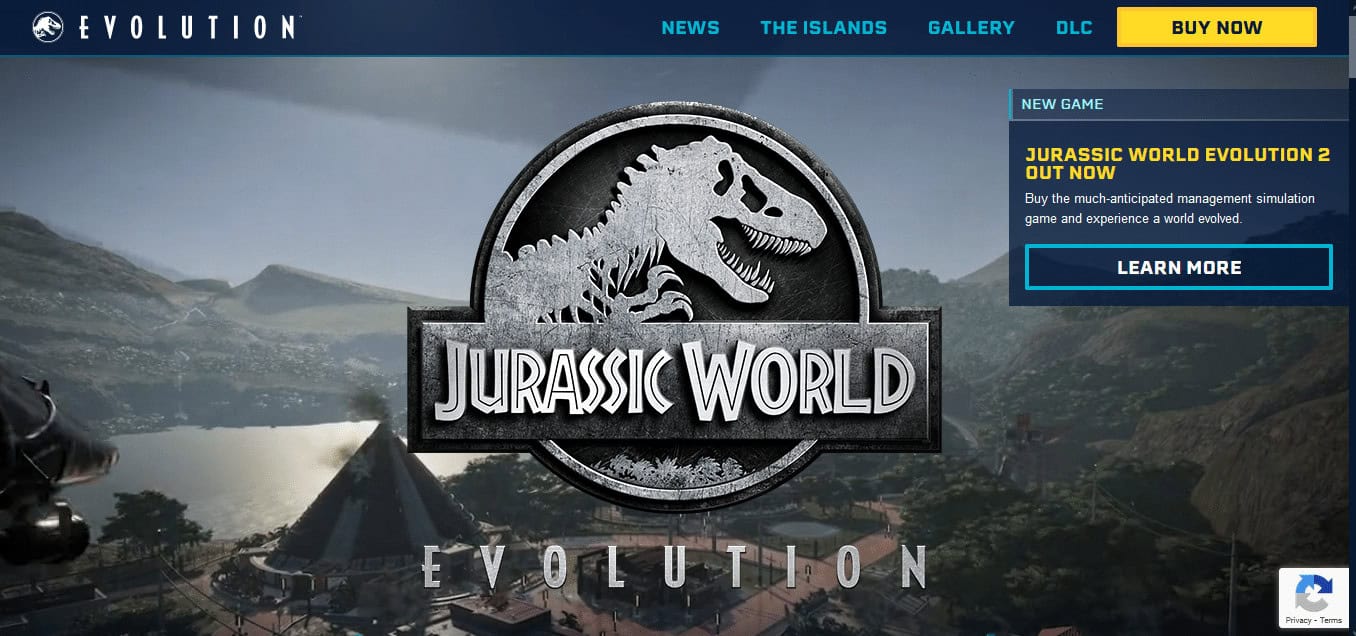This screenshot has height=636, width=1356.
Task: Open the News menu item
Action: click(690, 28)
